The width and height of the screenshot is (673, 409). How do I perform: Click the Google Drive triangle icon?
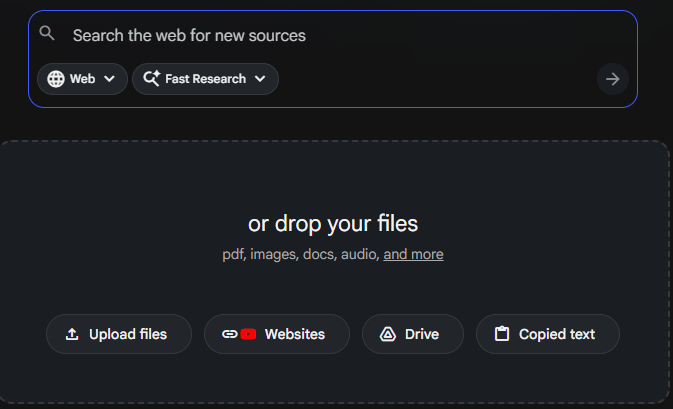(x=388, y=334)
